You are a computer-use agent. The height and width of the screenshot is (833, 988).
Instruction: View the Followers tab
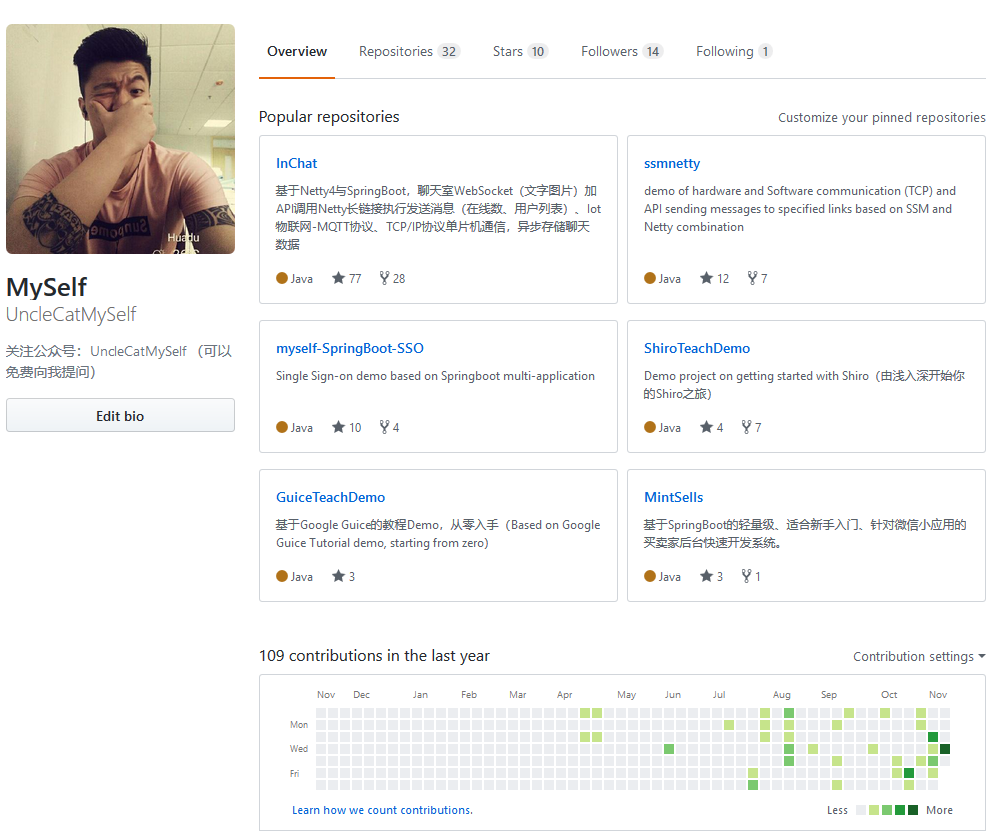coord(621,52)
